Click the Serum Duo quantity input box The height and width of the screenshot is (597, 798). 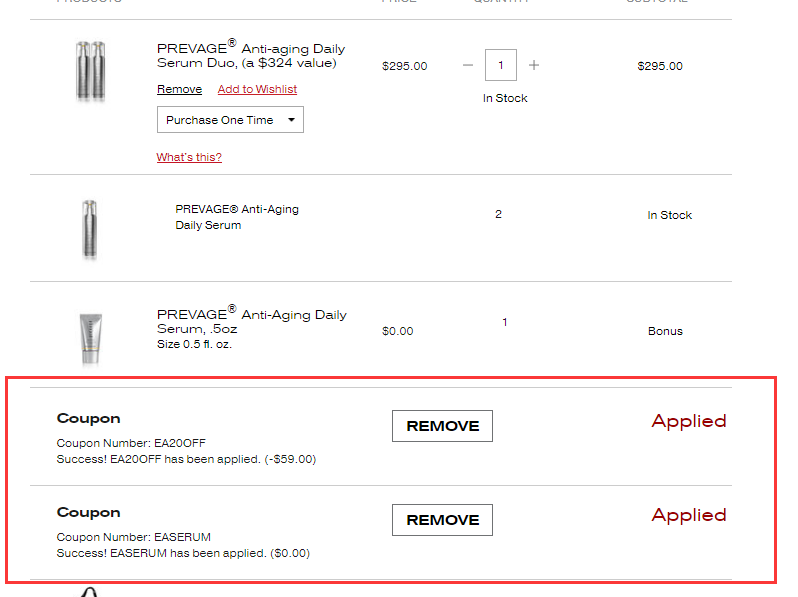tap(501, 65)
